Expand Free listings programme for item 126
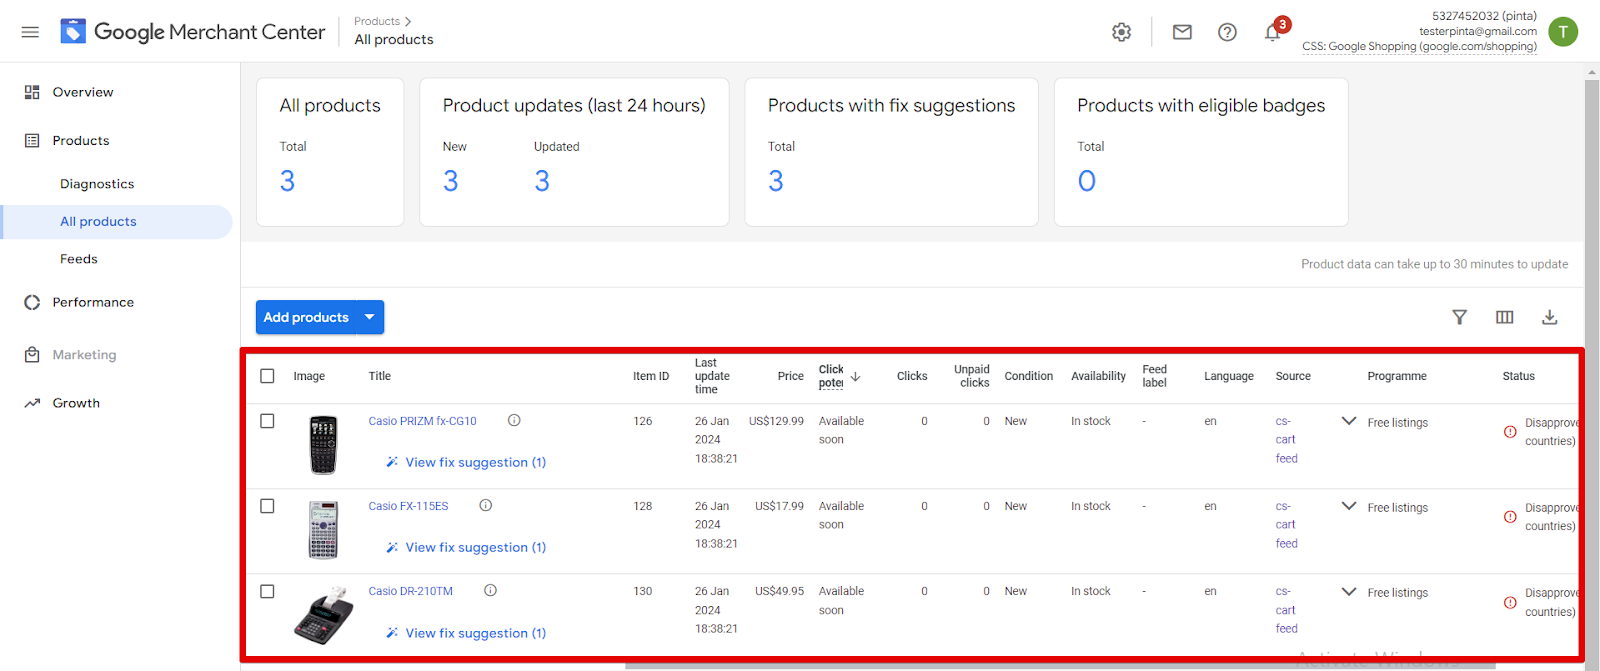The image size is (1600, 671). pyautogui.click(x=1348, y=421)
